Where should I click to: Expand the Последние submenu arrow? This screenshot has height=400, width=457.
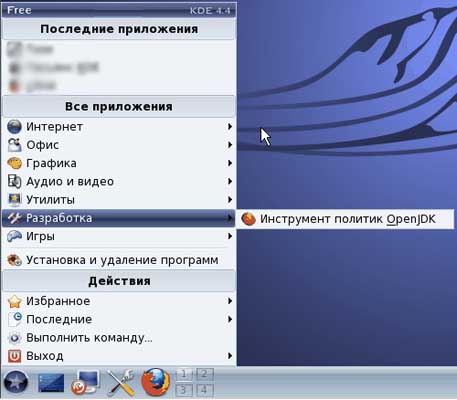pos(230,319)
